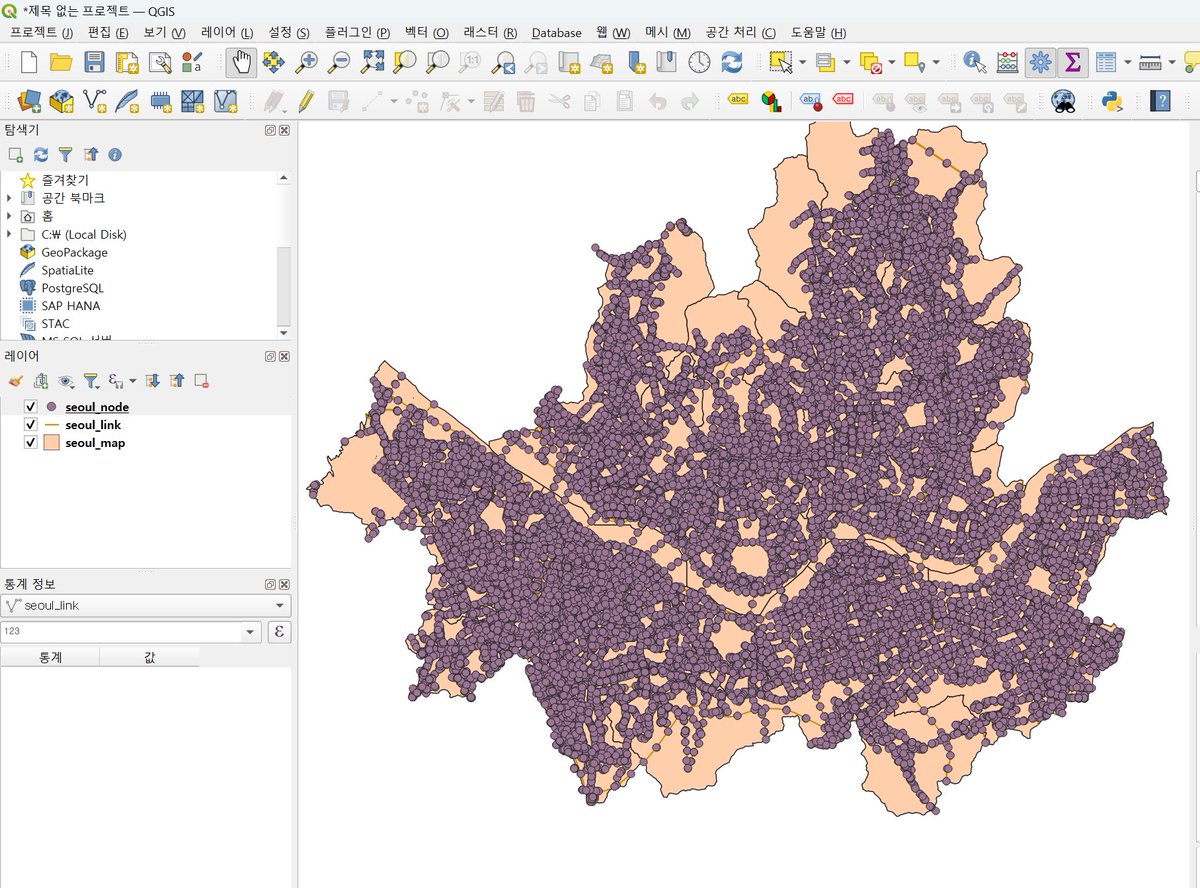Refresh the Browser panel
This screenshot has width=1200, height=888.
(x=41, y=154)
